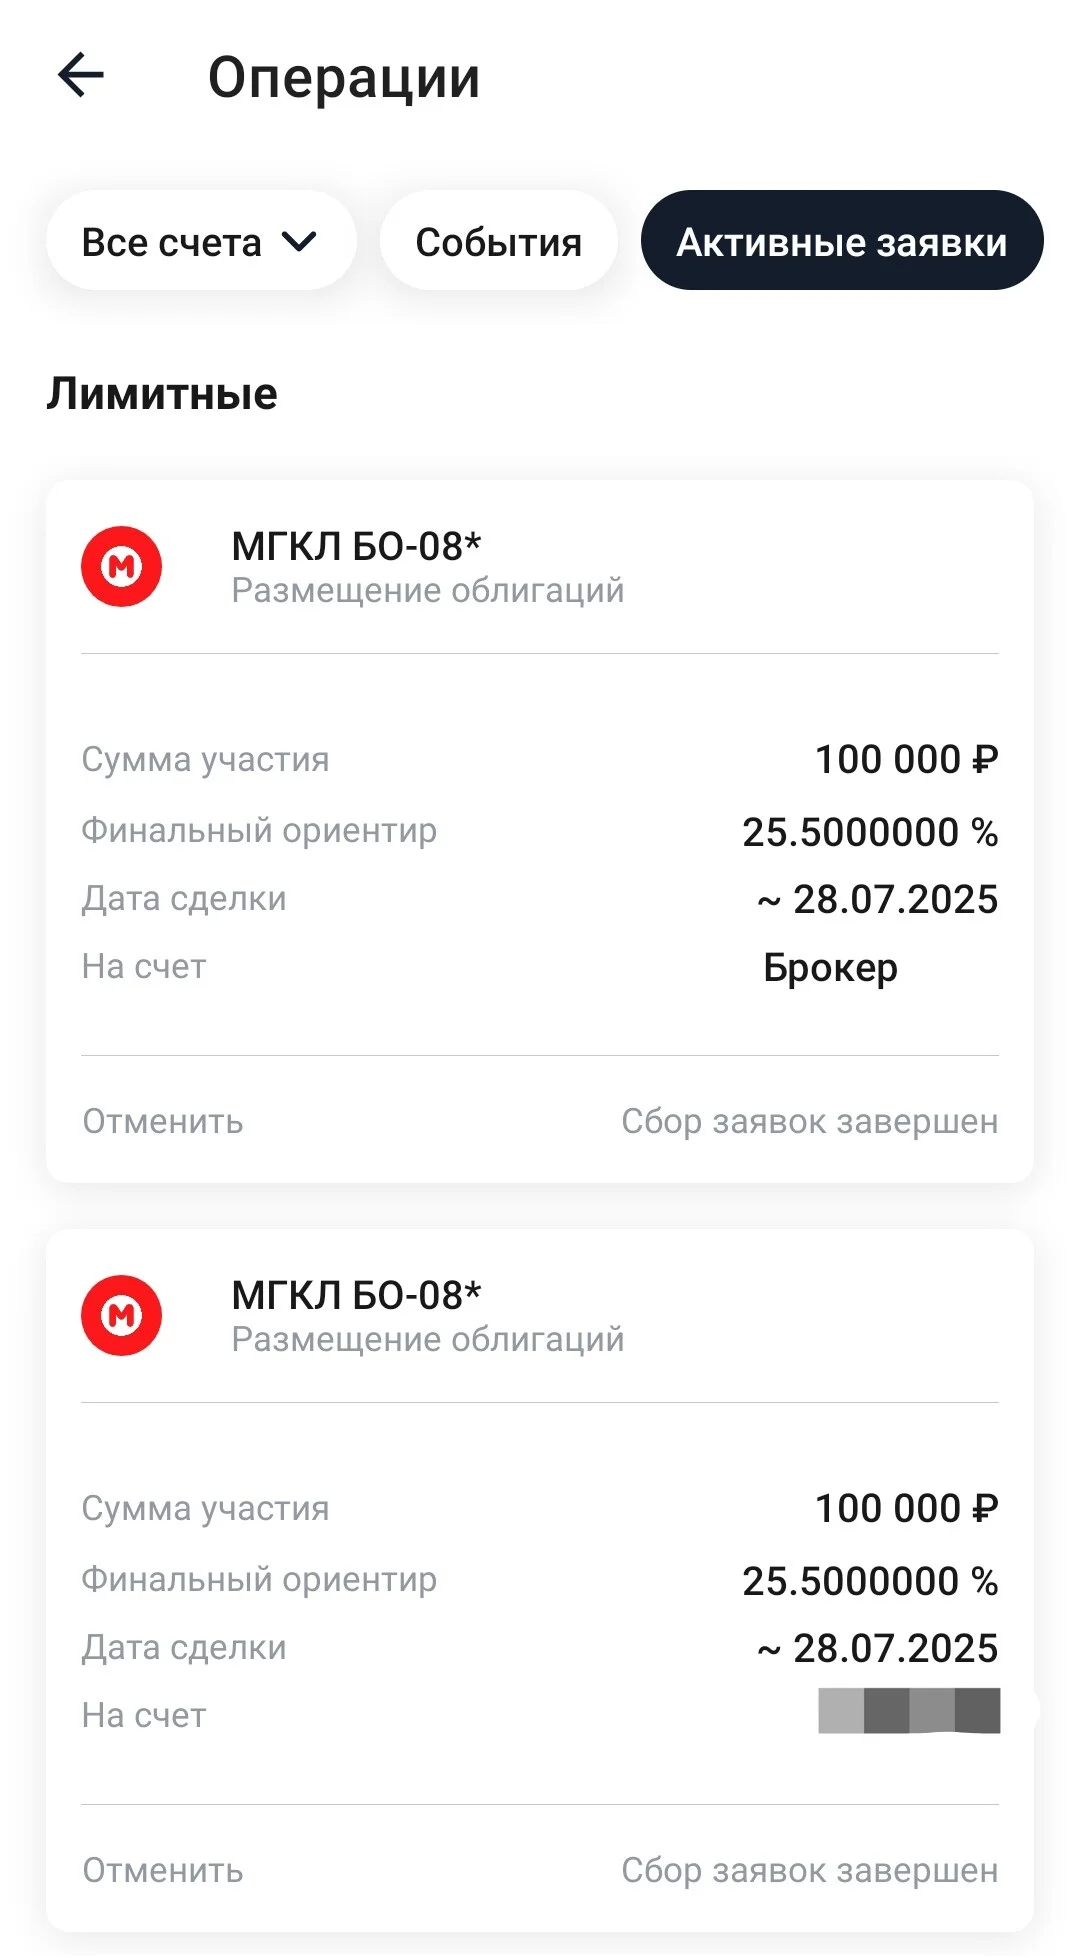
Task: Cancel the first МГКЛ БО-08 order
Action: point(163,1122)
